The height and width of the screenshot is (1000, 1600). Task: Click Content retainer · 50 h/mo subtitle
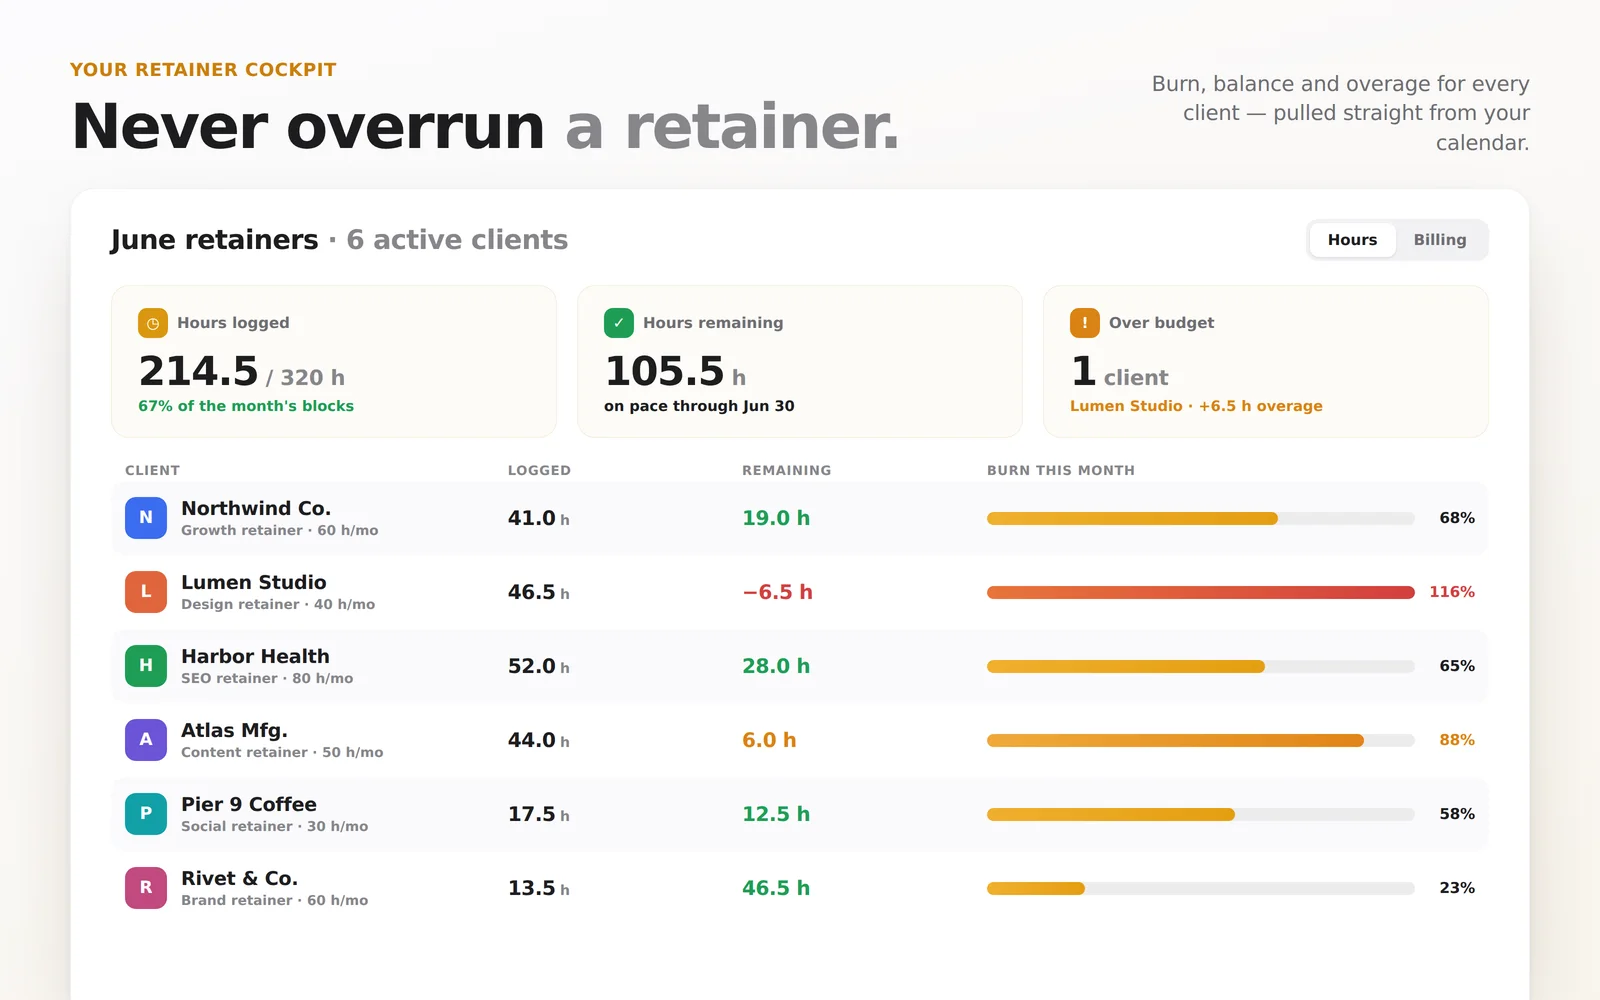tap(282, 753)
